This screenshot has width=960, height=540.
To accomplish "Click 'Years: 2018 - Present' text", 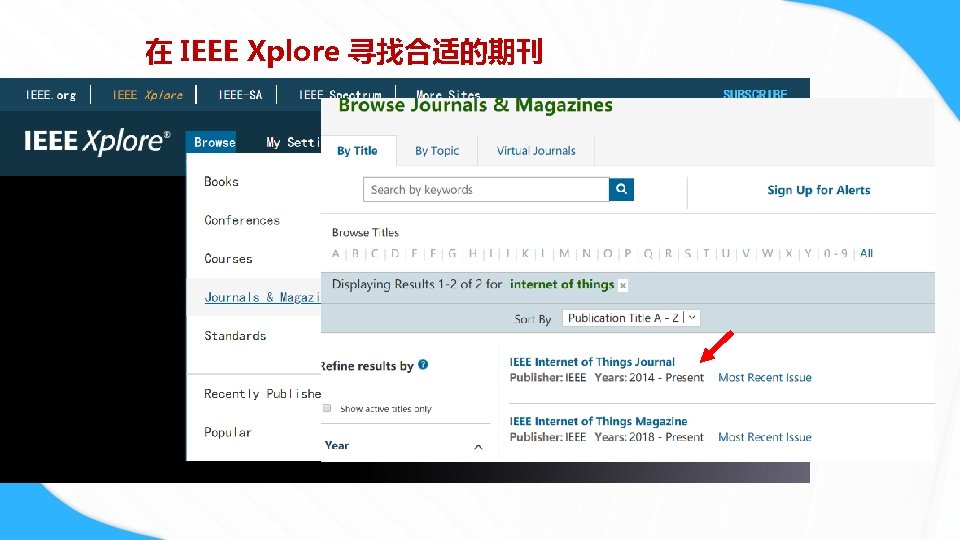I will (649, 437).
